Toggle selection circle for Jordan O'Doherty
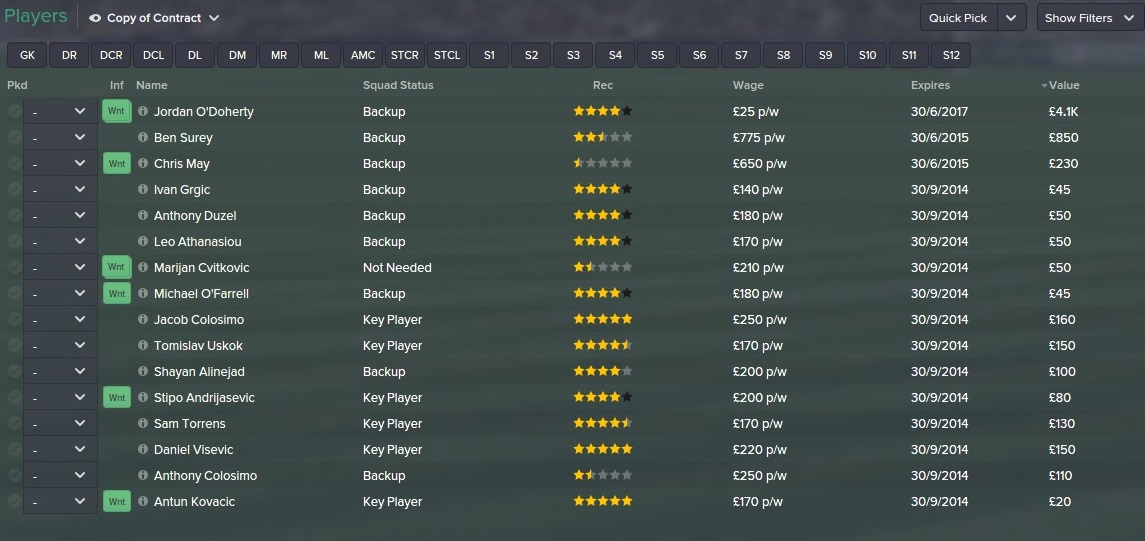Viewport: 1145px width, 541px height. (x=14, y=112)
